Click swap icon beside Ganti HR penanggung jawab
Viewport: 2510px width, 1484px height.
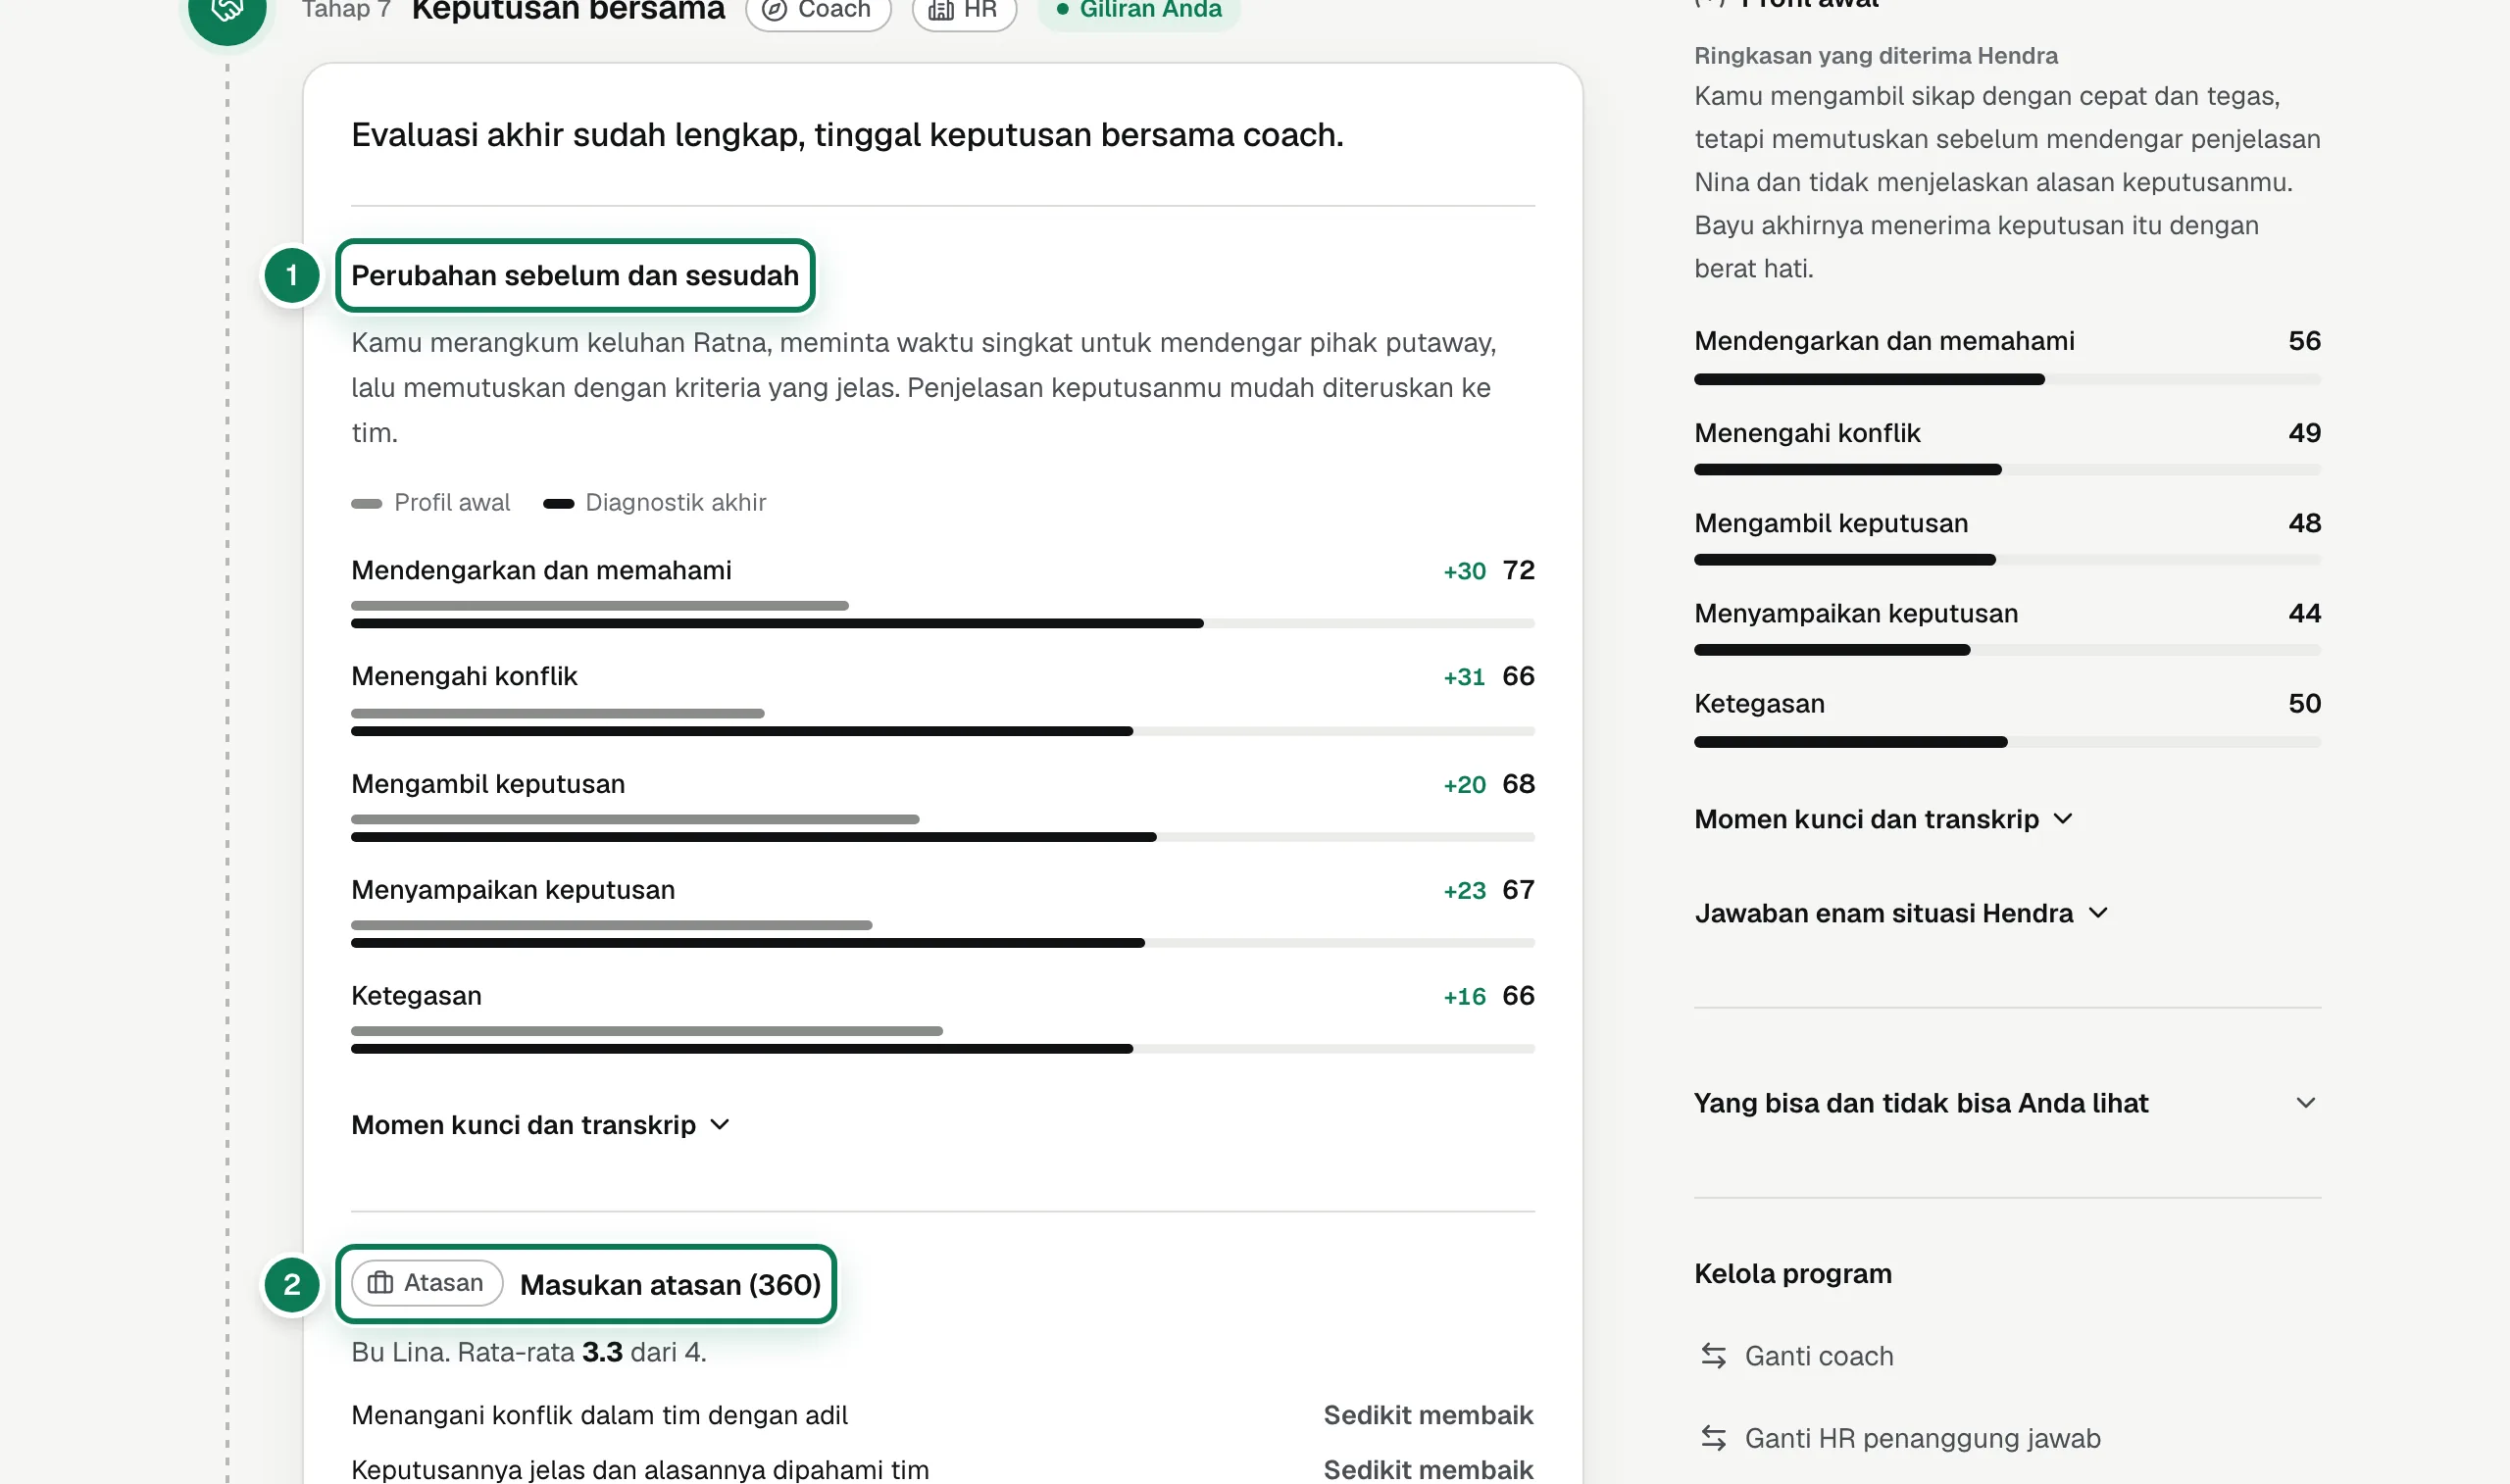click(1714, 1438)
